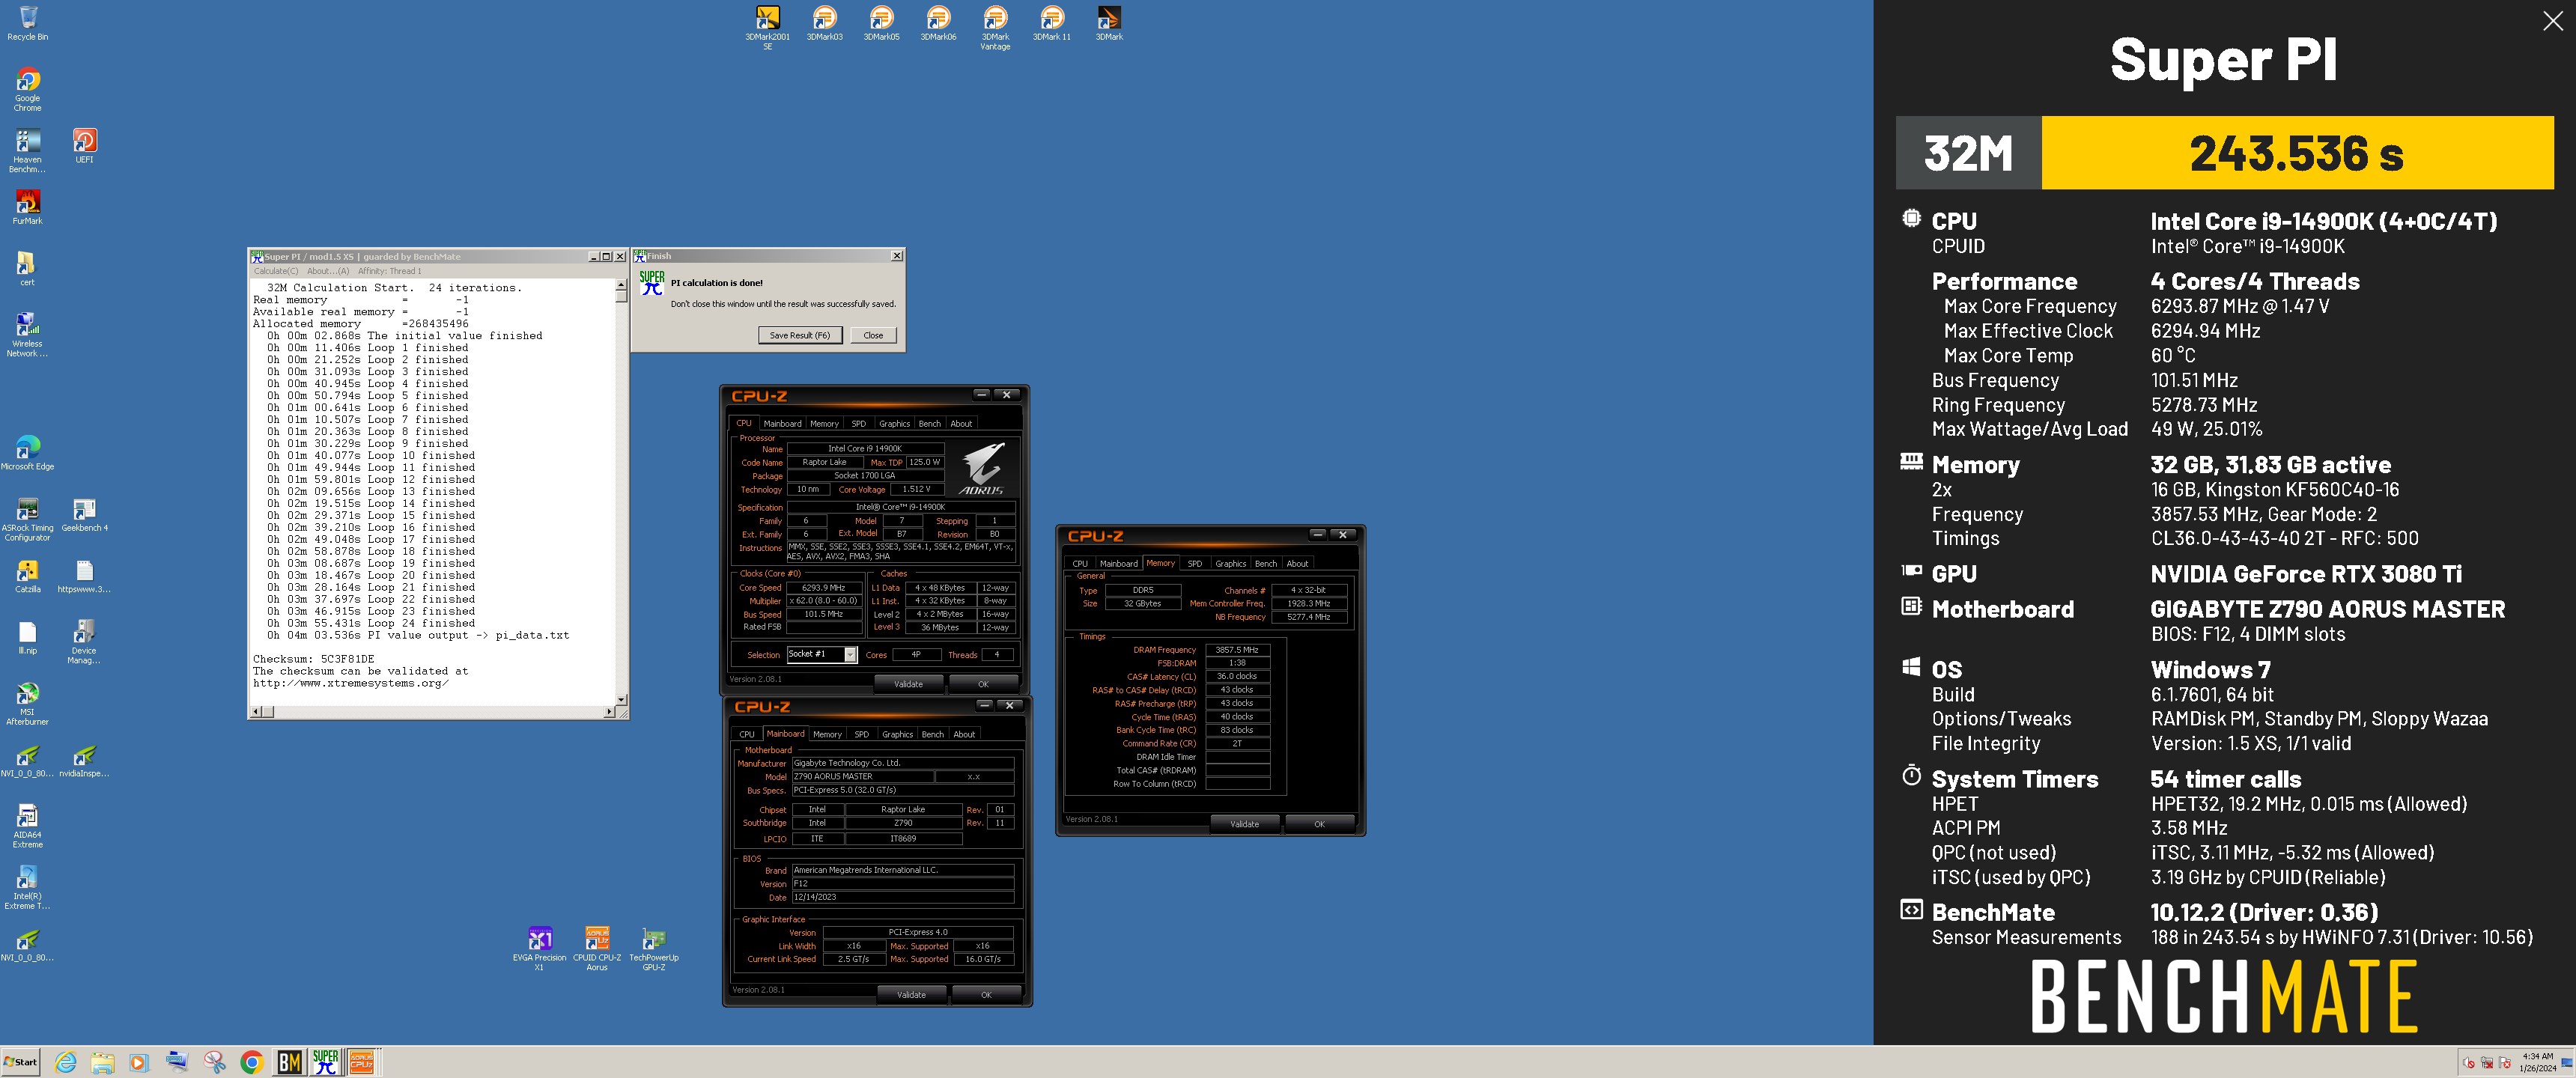Open the 3DMark 11 desktop shortcut
This screenshot has height=1078, width=2576.
click(x=1052, y=23)
